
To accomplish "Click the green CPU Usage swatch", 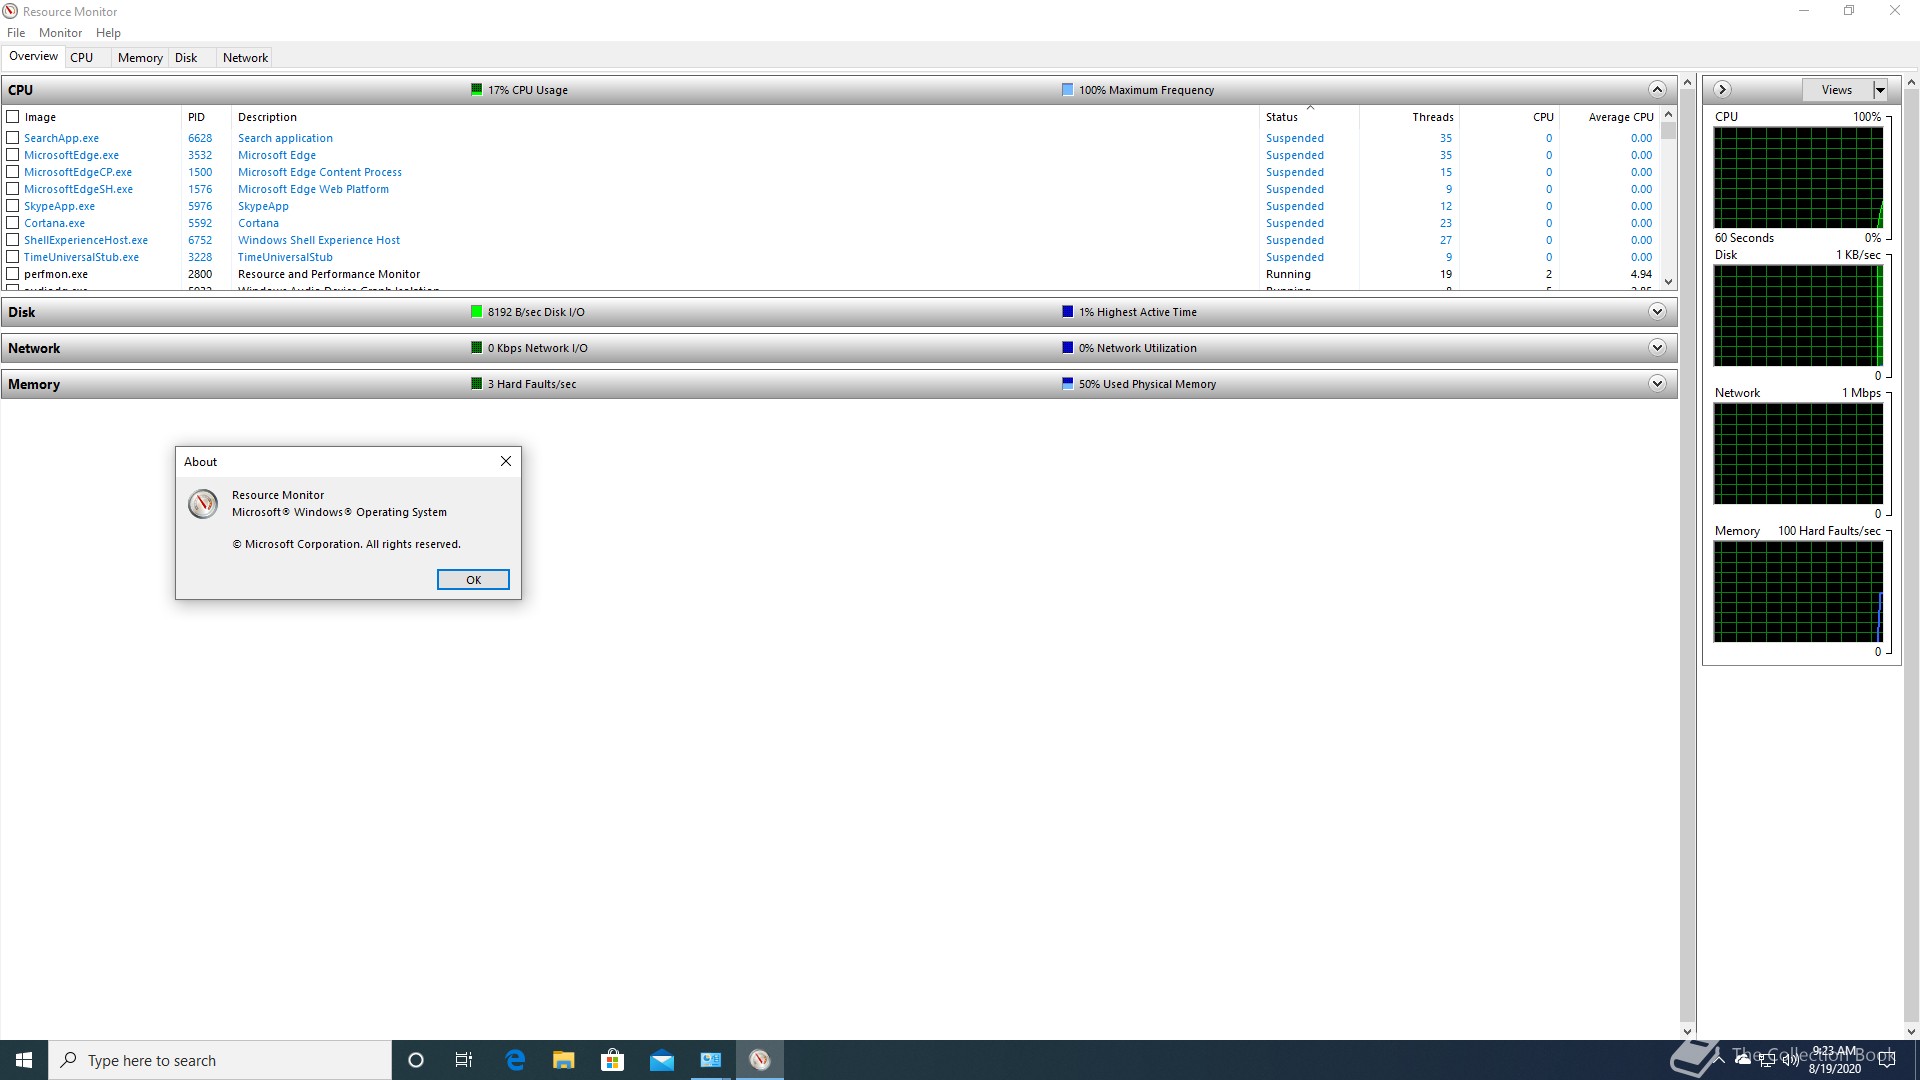I will click(477, 90).
